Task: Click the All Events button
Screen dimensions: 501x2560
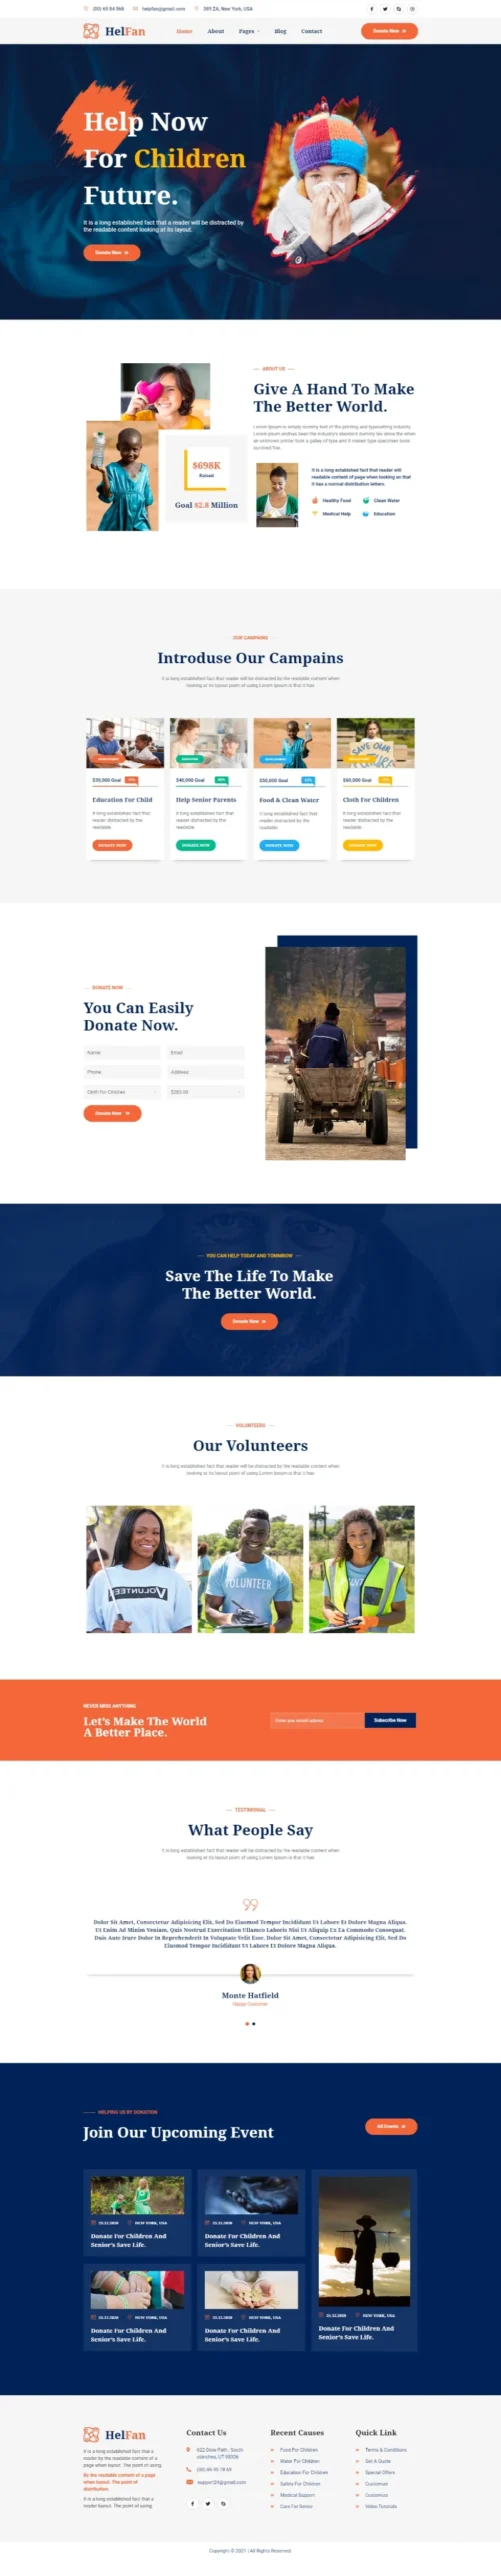Action: tap(391, 2126)
